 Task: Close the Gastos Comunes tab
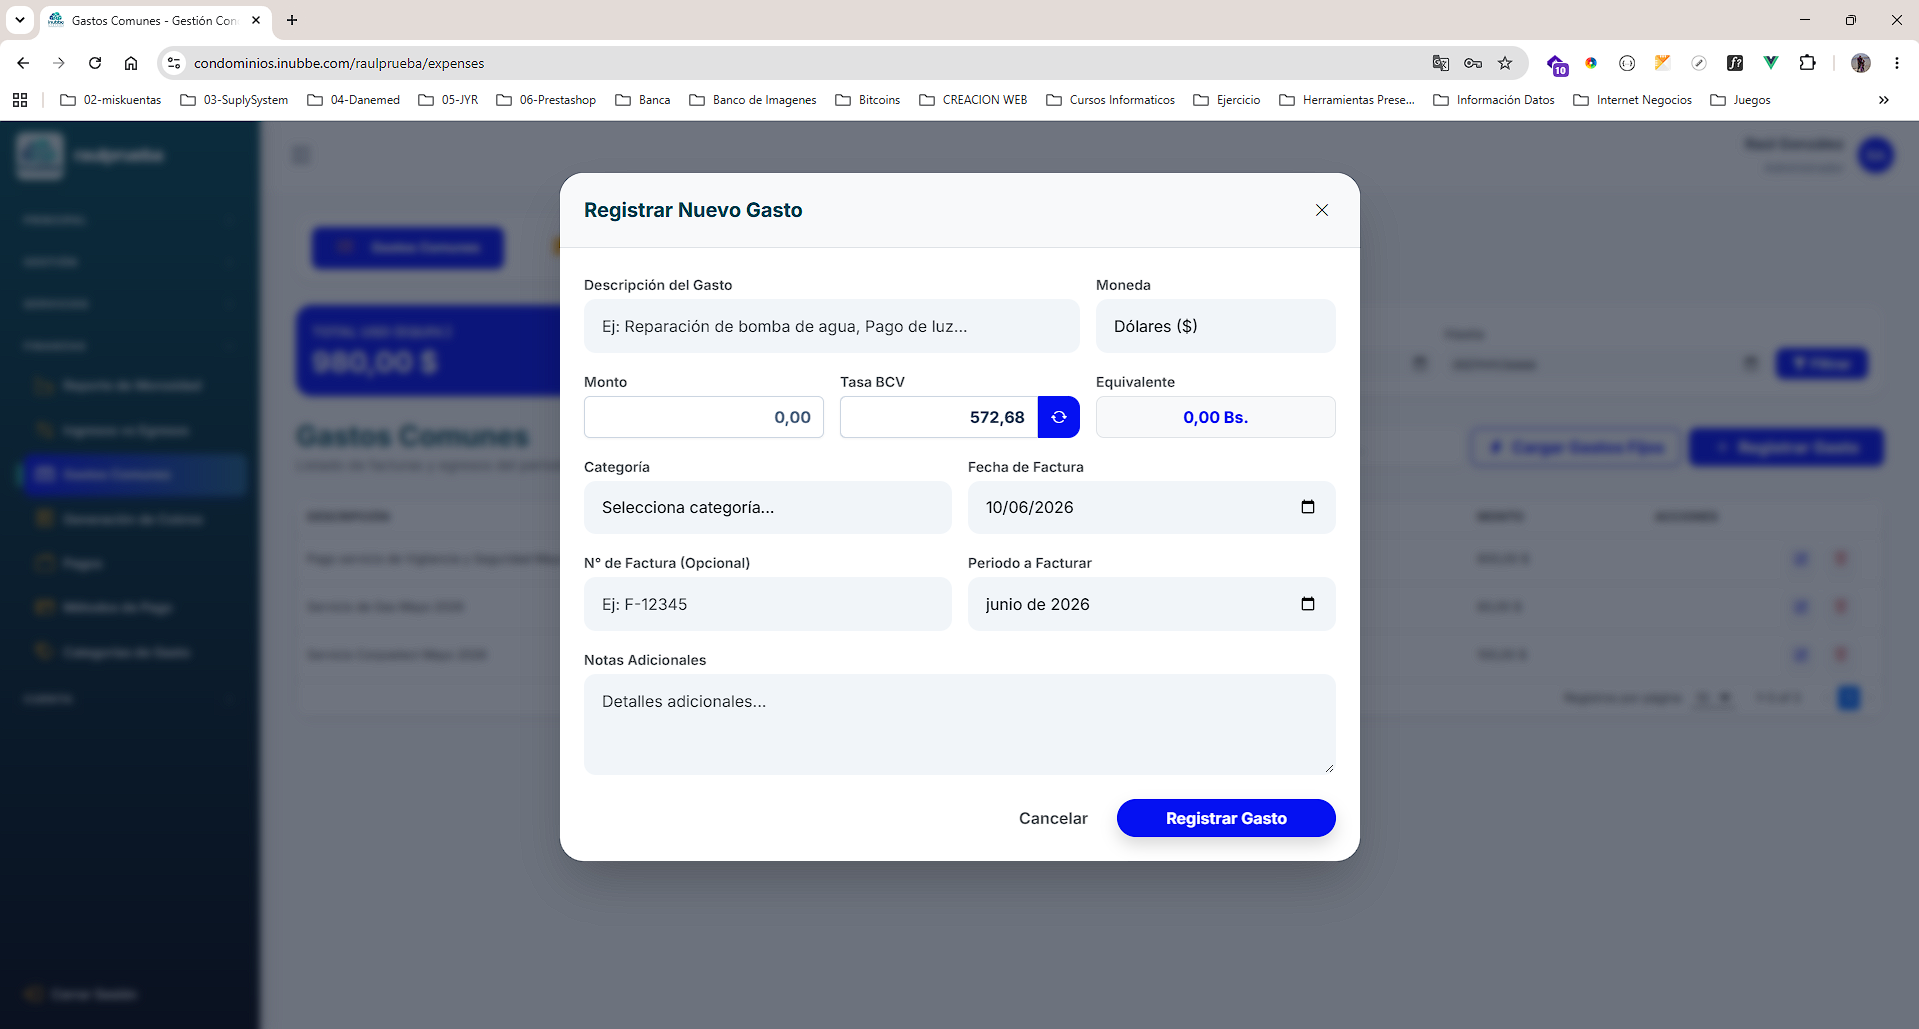click(256, 20)
